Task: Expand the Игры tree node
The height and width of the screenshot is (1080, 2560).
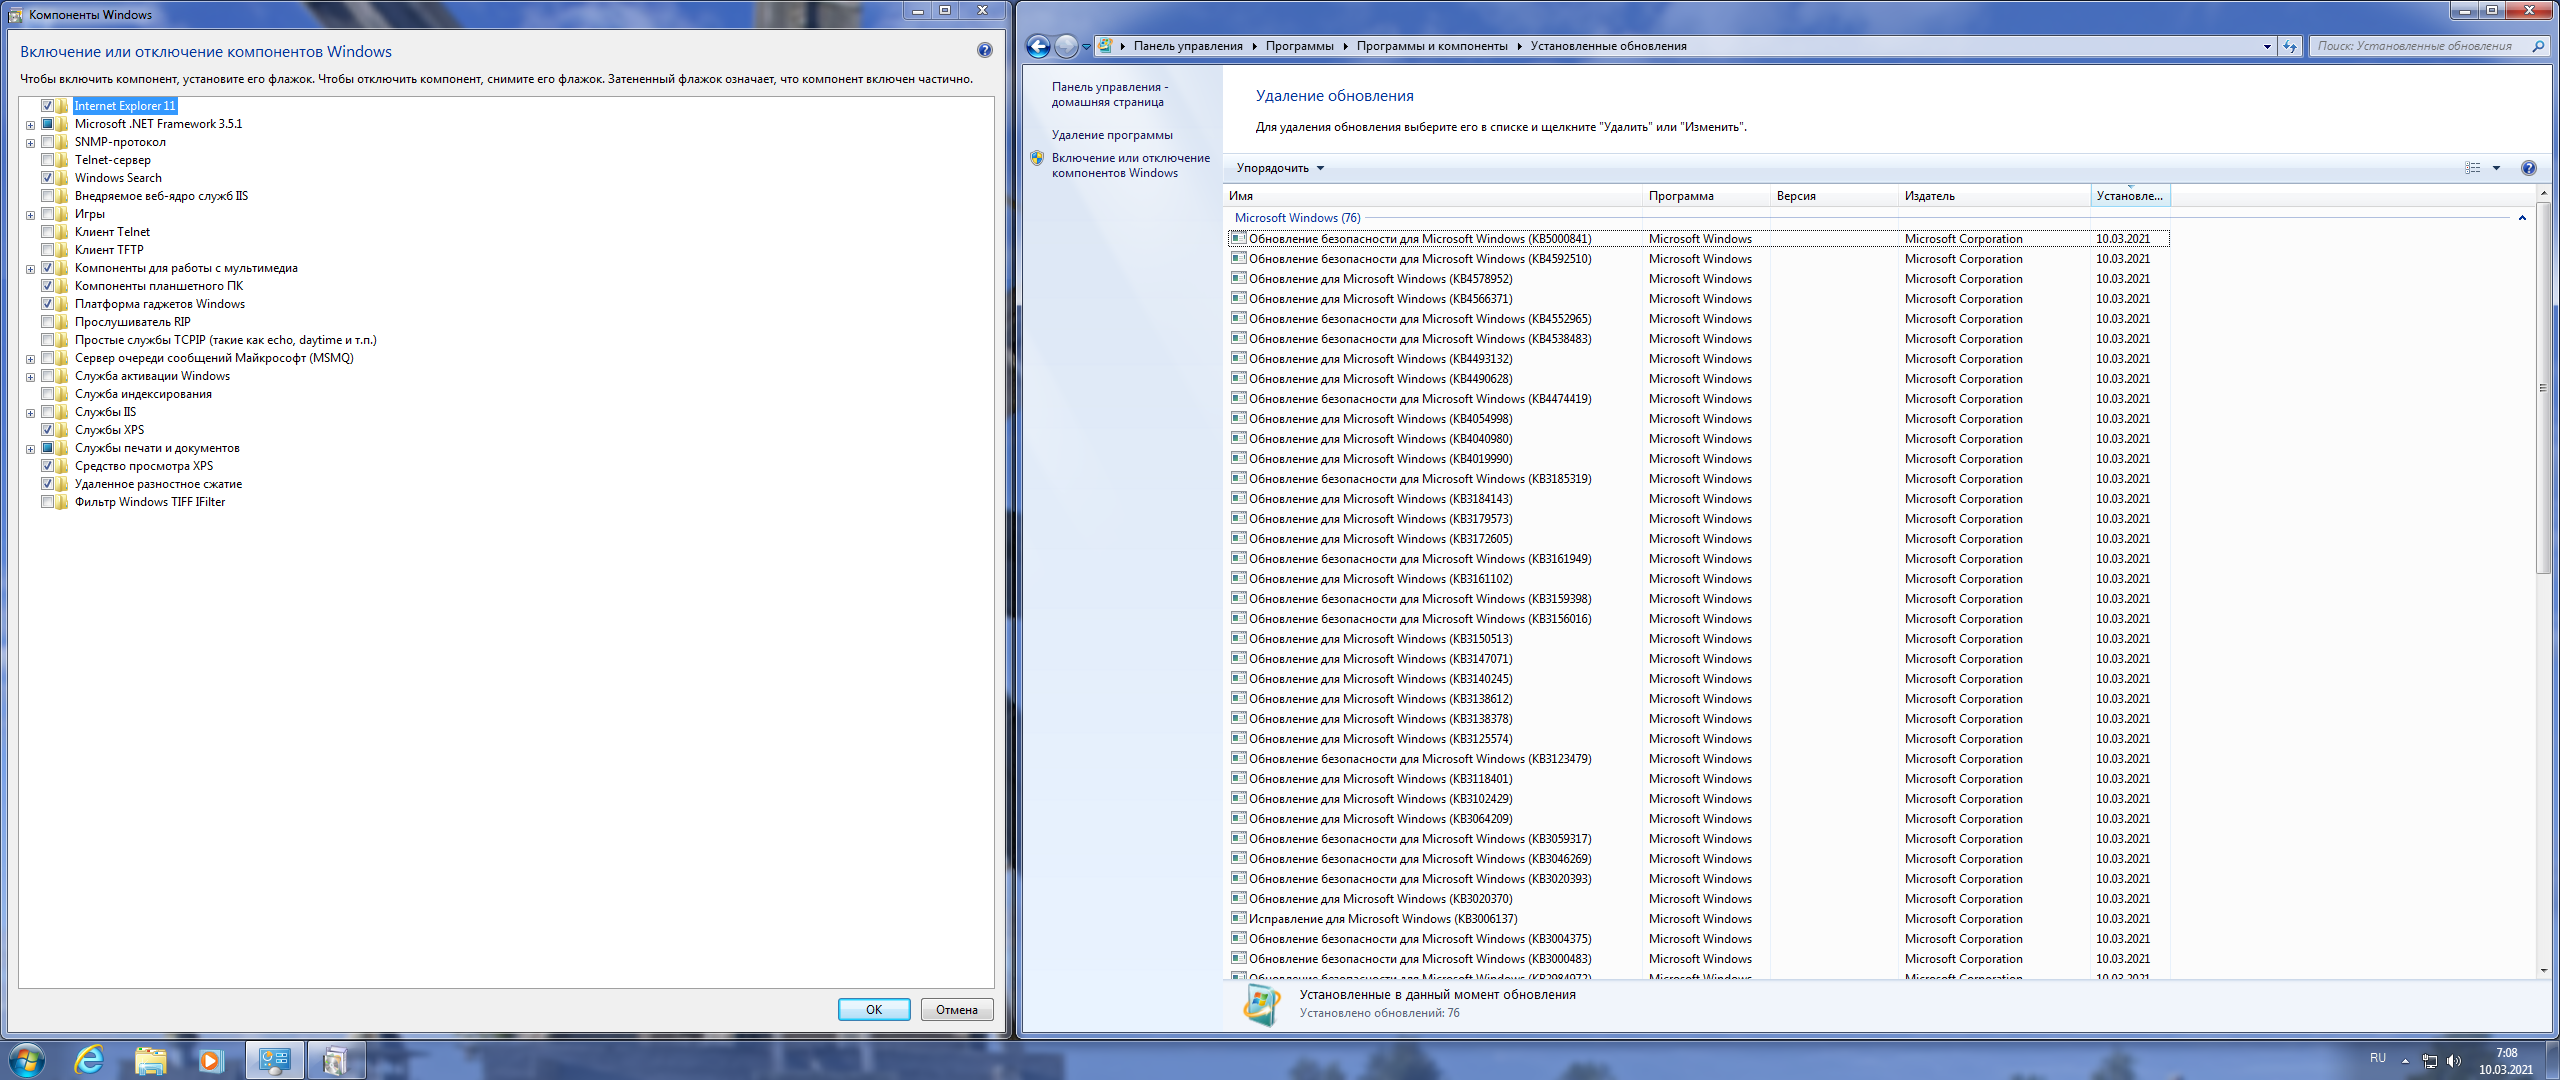Action: point(31,215)
